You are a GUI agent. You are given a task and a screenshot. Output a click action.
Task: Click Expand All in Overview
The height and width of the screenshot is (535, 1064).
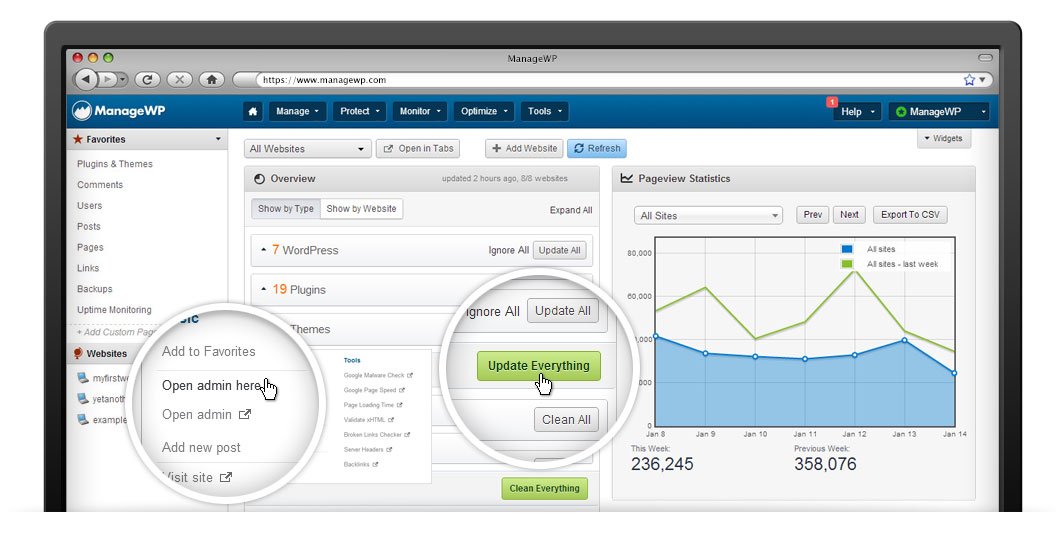point(571,210)
